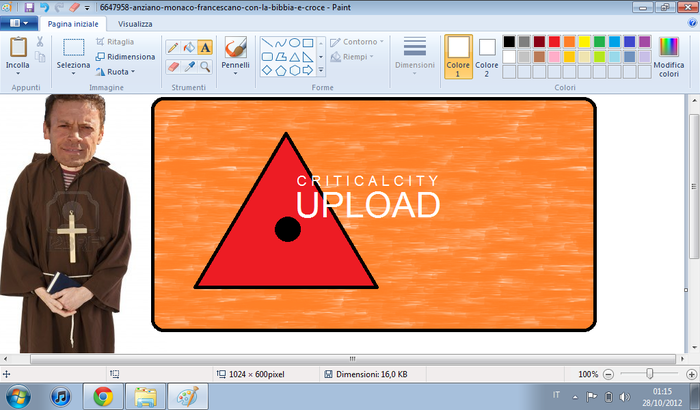Click vertical scrollbar down arrow
Screen dimensions: 700x410
point(694,347)
